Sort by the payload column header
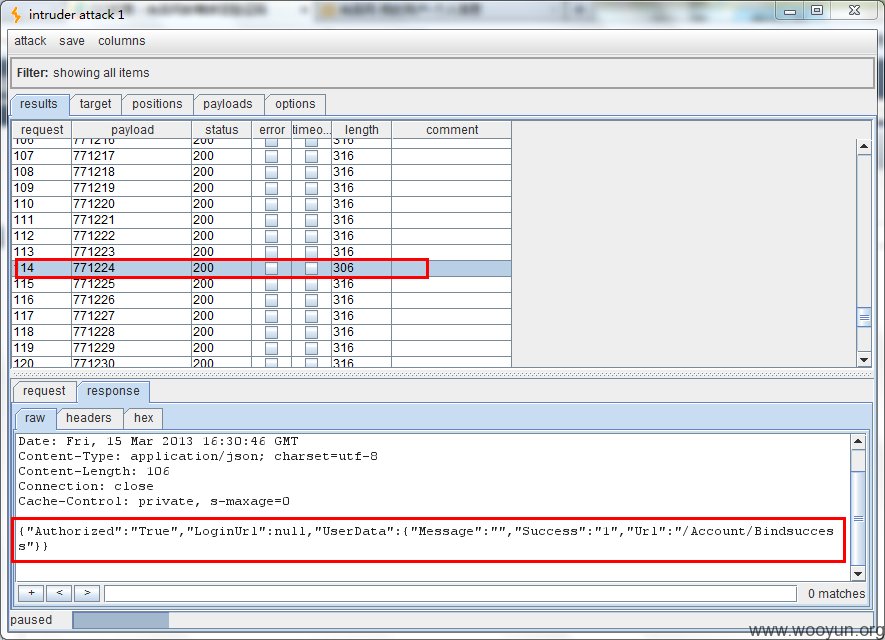 132,130
